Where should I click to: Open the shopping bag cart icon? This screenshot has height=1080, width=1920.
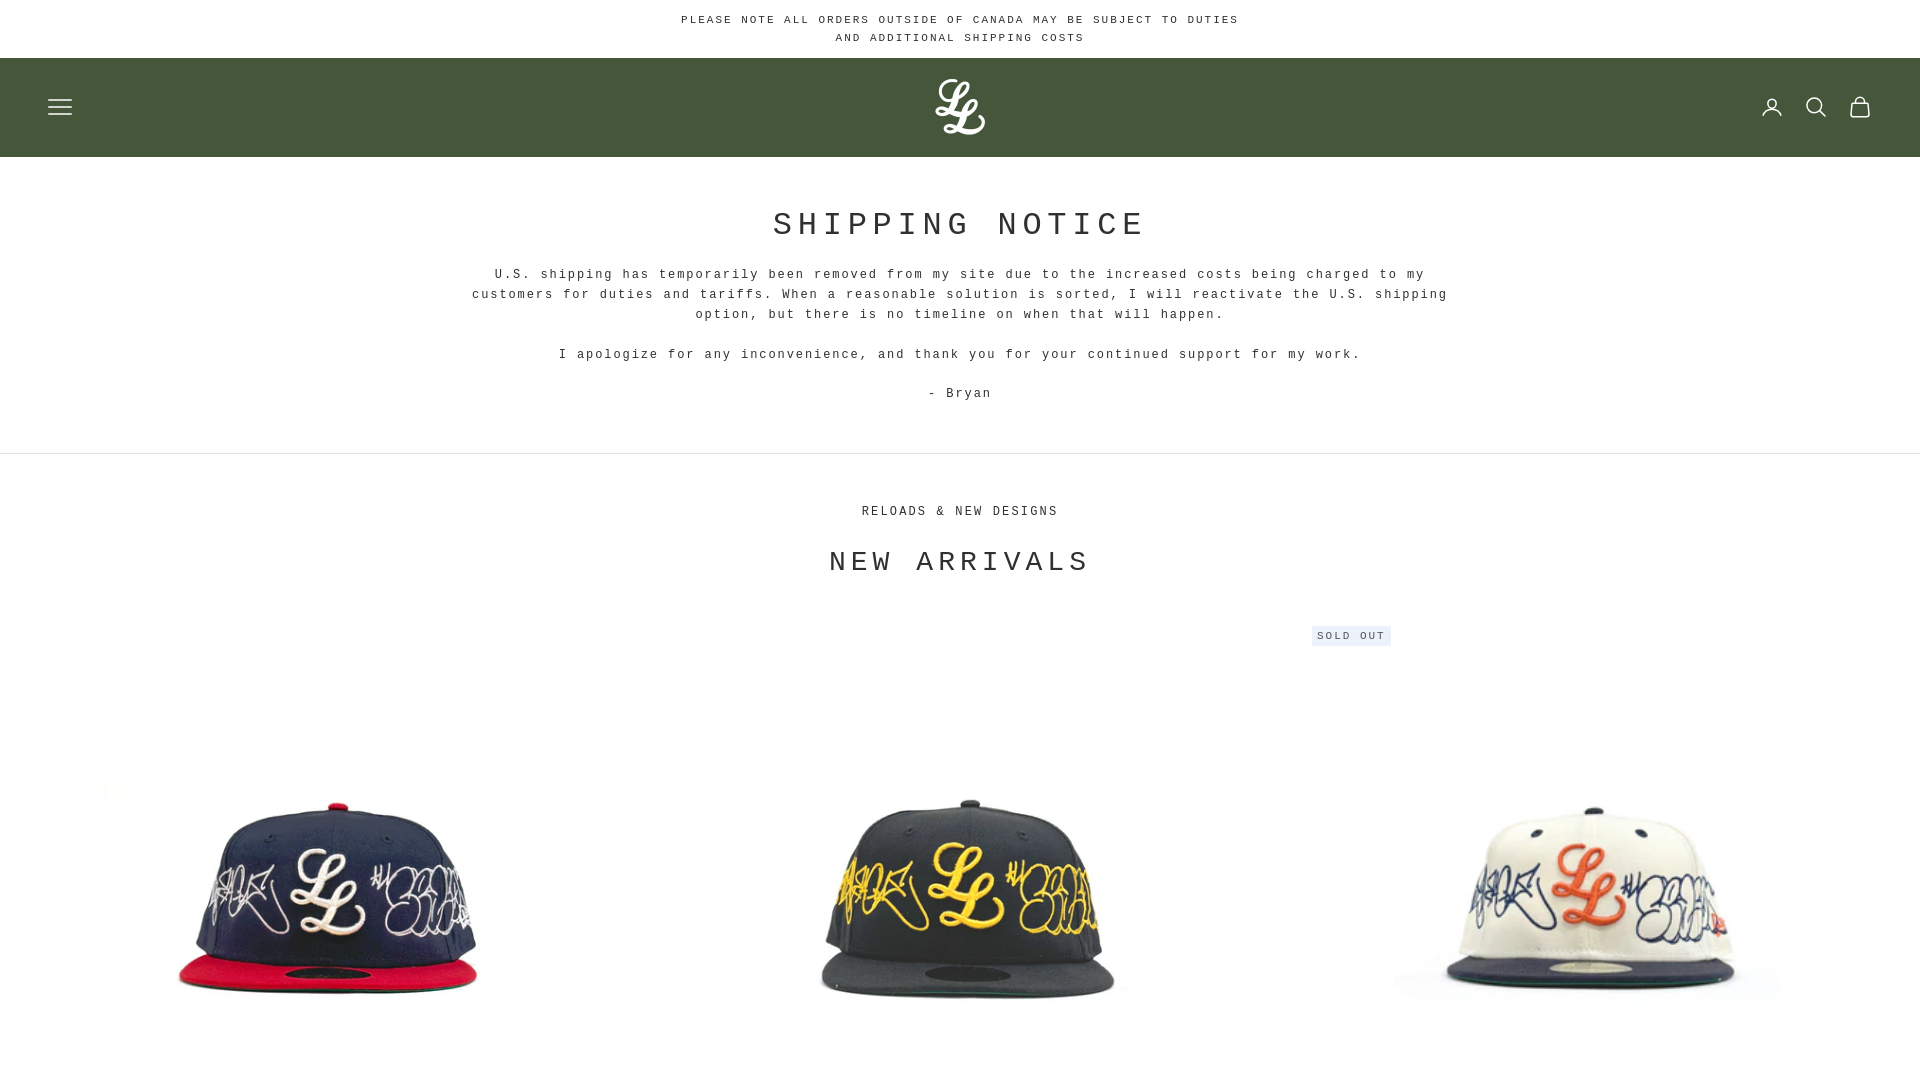(x=1860, y=107)
